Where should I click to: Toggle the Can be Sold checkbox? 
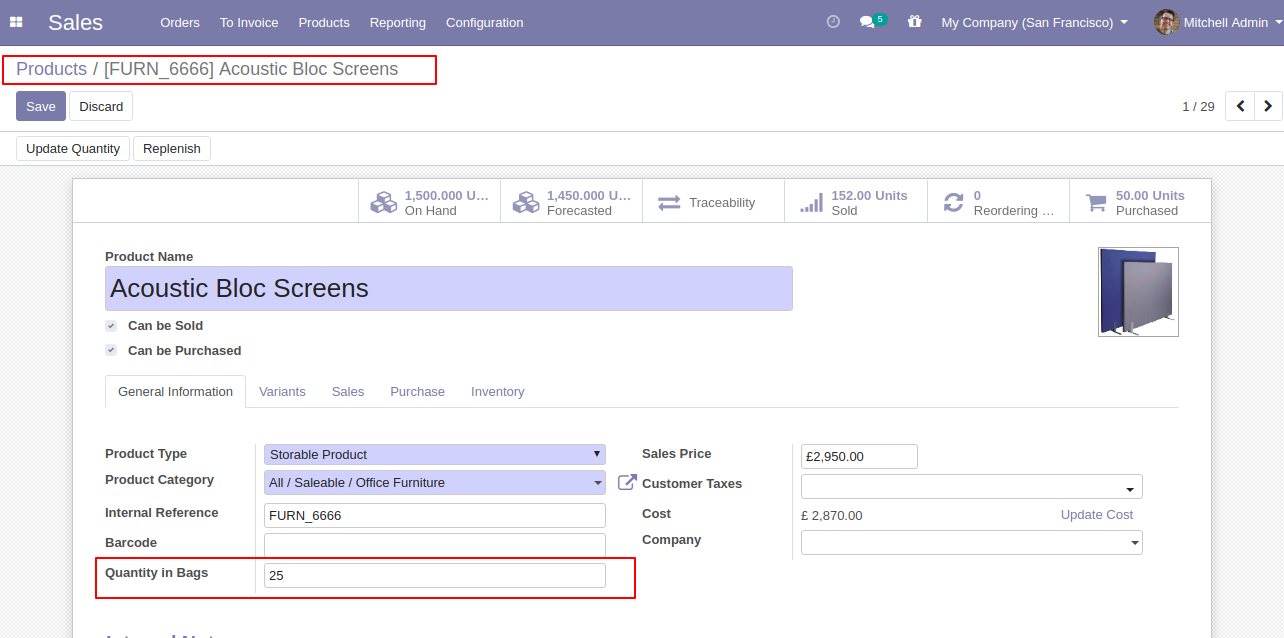[111, 326]
